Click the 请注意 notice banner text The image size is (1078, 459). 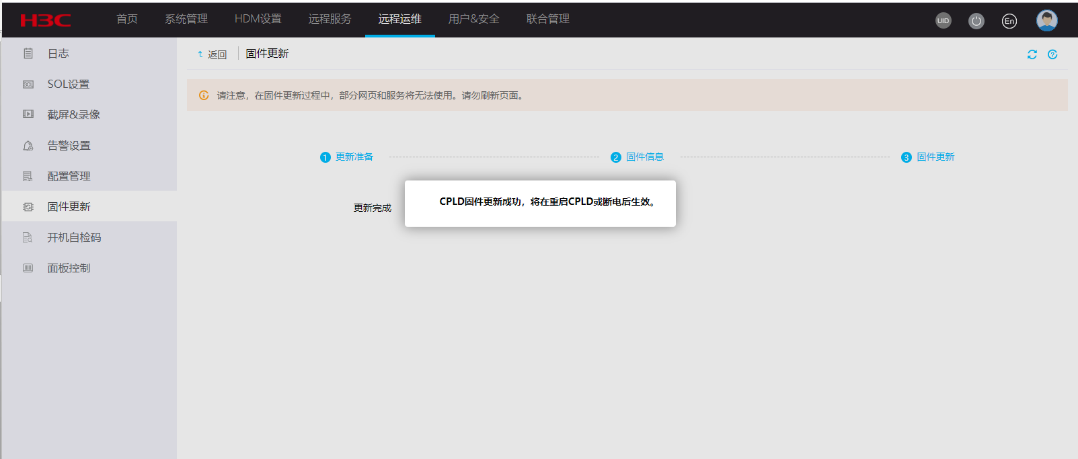point(371,96)
